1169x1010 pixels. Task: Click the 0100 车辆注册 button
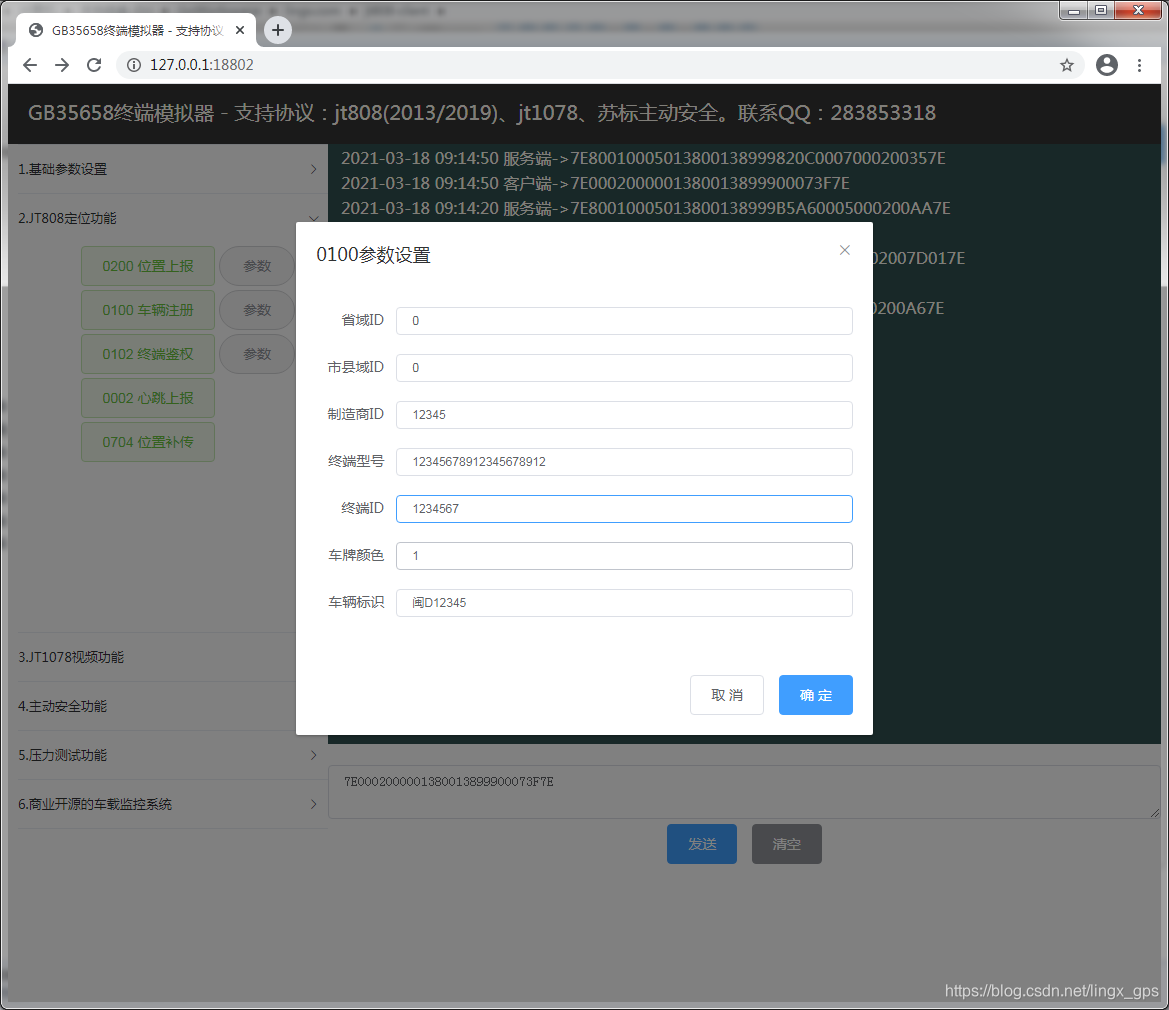click(x=148, y=310)
